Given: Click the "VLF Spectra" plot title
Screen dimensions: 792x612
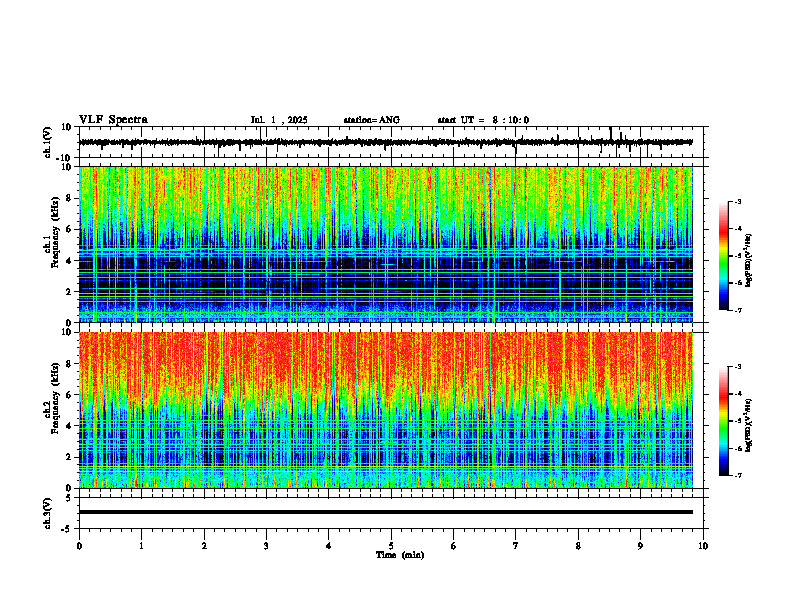Looking at the screenshot, I should [113, 119].
